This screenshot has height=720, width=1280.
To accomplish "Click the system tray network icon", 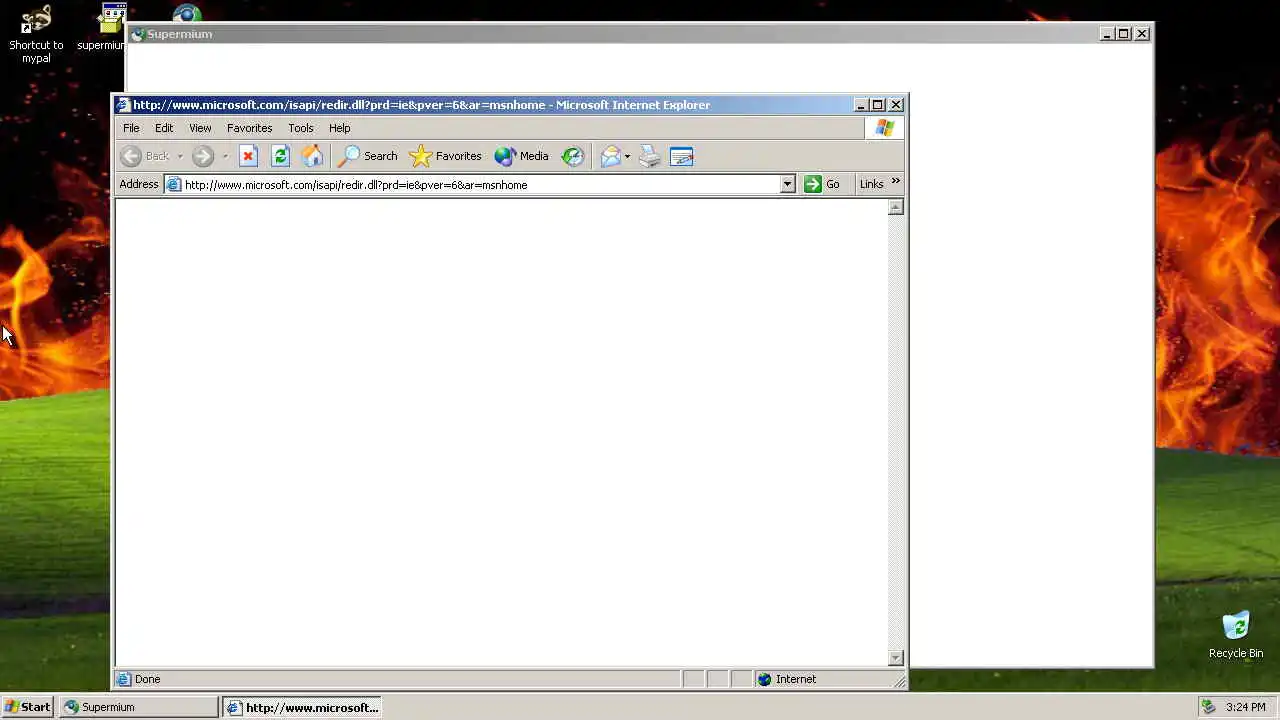I will point(1208,707).
